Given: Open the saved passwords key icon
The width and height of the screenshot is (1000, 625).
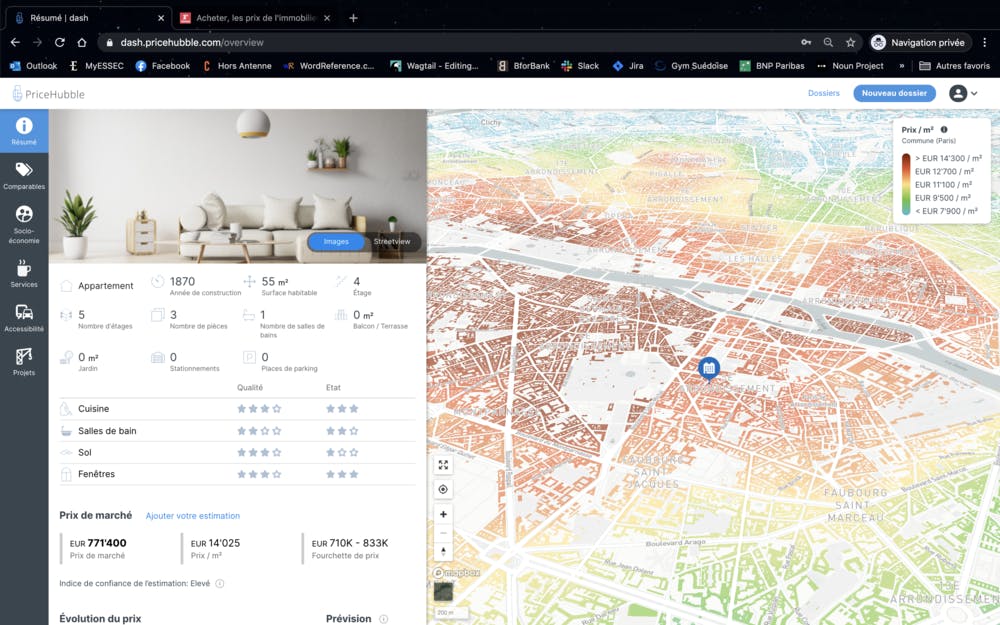Looking at the screenshot, I should [806, 42].
